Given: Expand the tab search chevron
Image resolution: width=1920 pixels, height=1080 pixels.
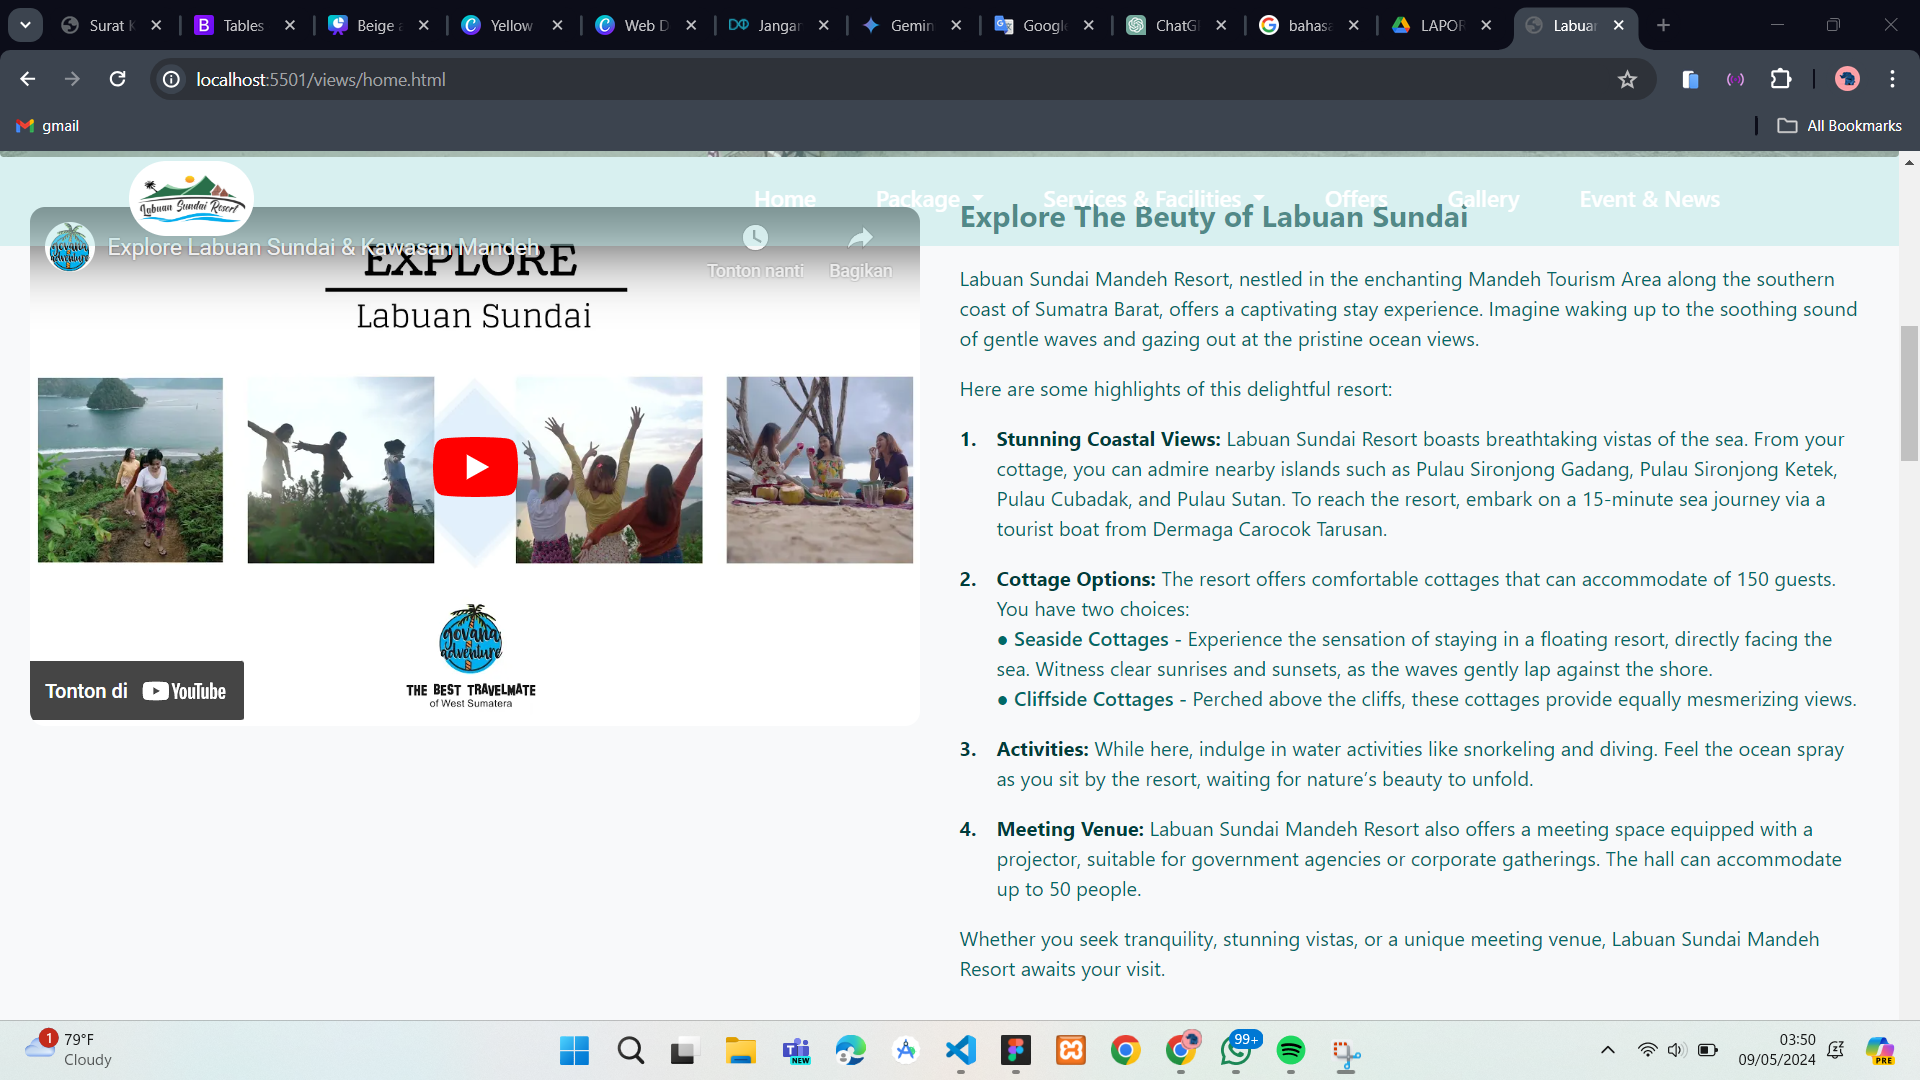Looking at the screenshot, I should coord(25,25).
